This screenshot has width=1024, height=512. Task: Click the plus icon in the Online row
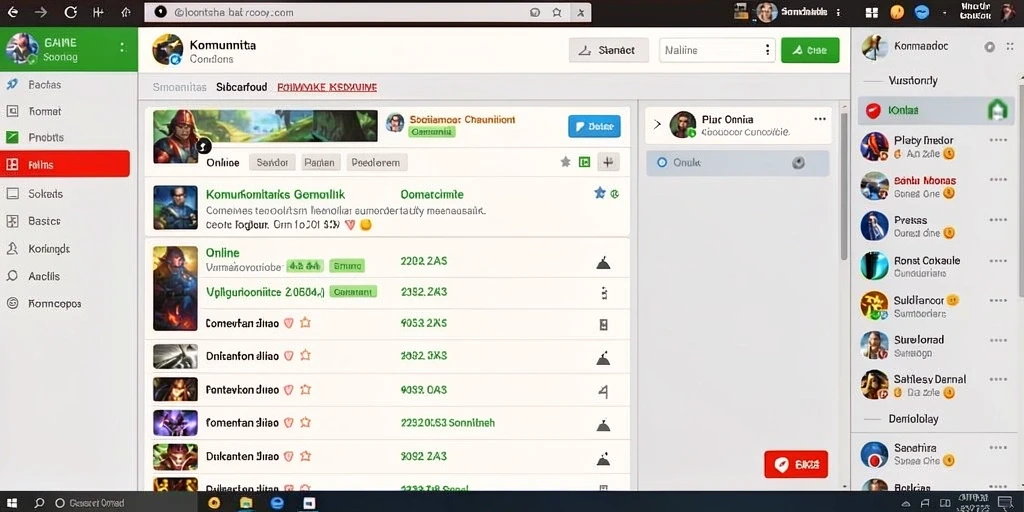tap(608, 162)
